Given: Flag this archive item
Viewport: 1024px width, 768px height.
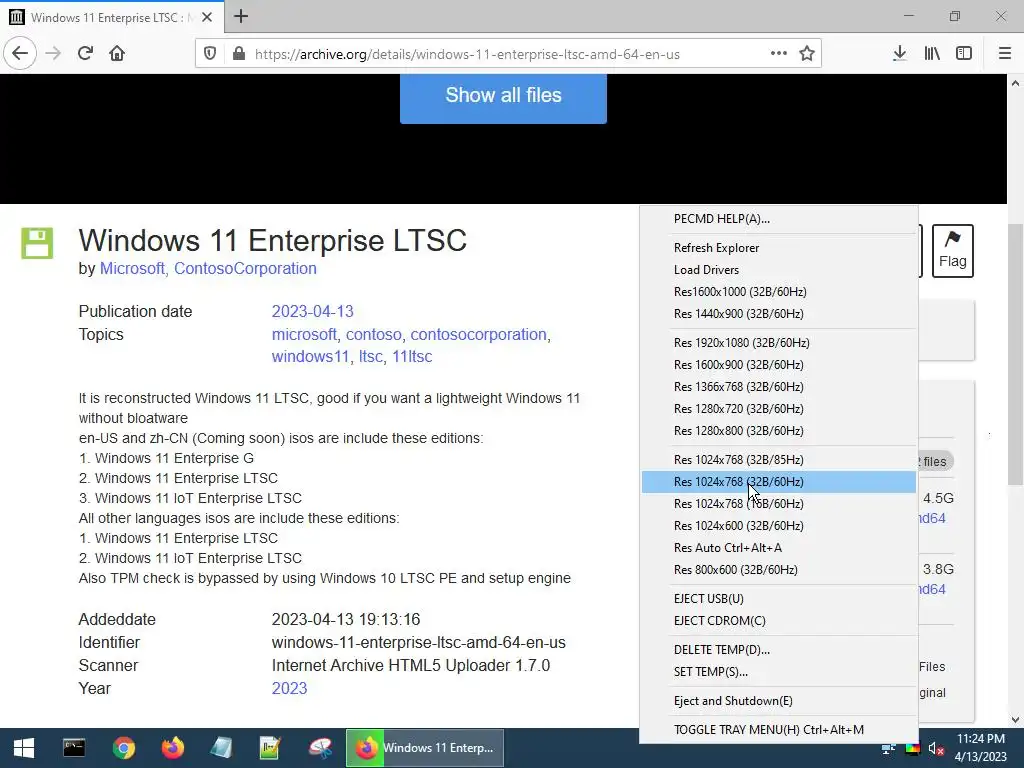Looking at the screenshot, I should (x=952, y=251).
